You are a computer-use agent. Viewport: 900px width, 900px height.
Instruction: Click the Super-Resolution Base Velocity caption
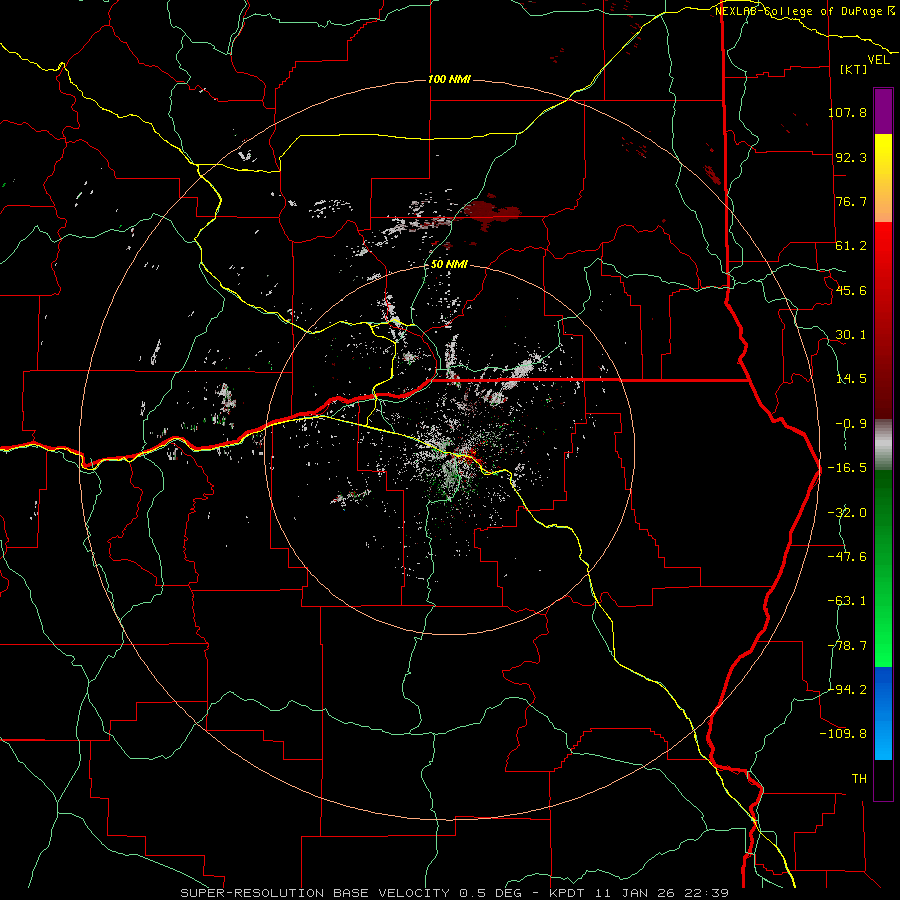click(x=454, y=893)
